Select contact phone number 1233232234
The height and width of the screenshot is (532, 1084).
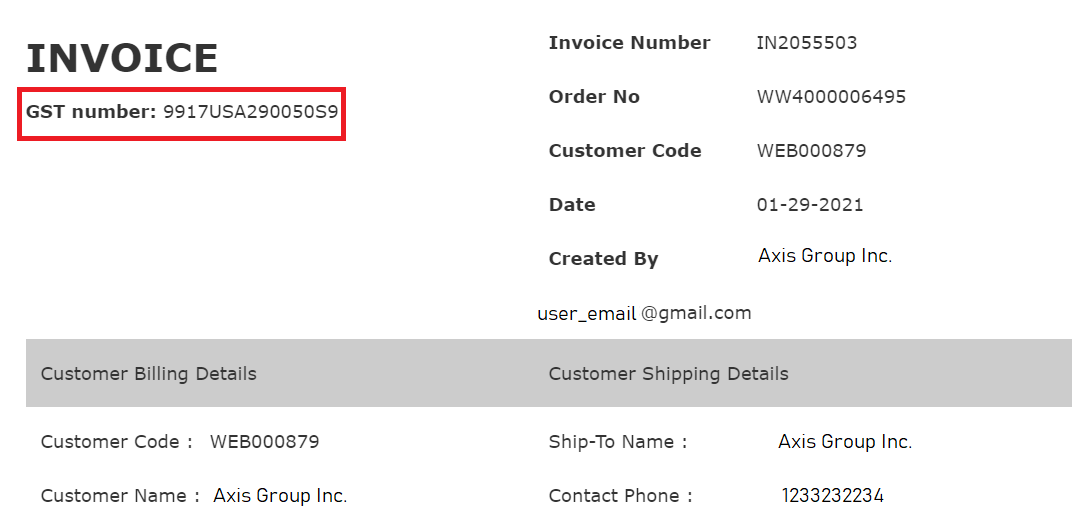[832, 496]
